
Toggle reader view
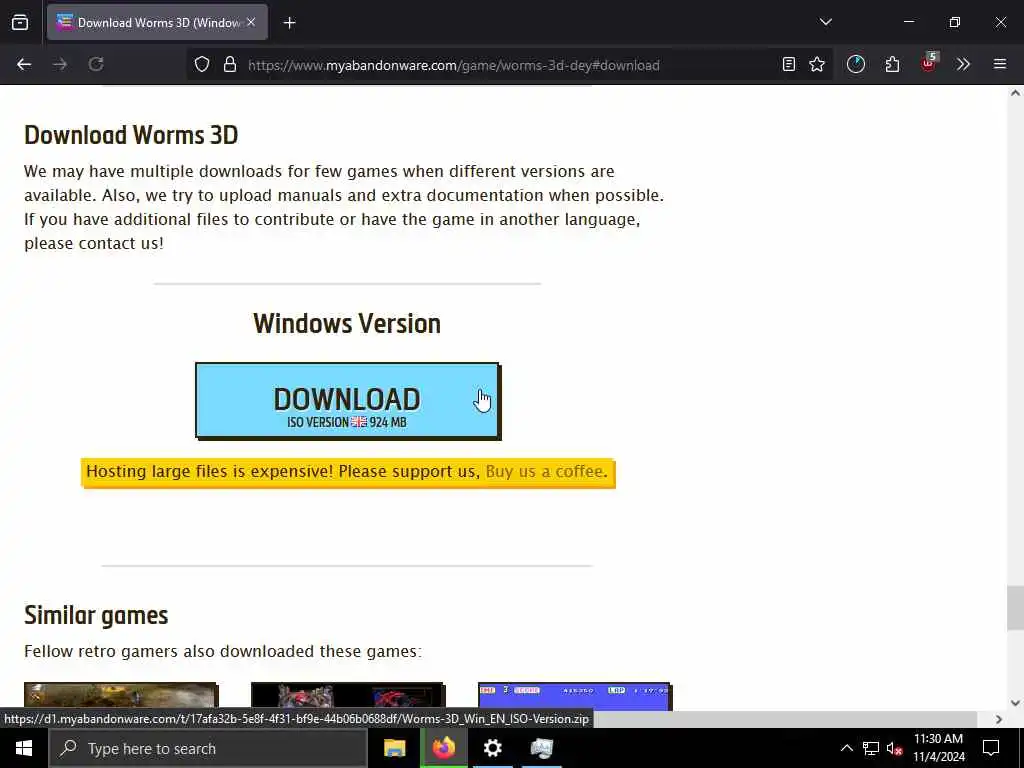pyautogui.click(x=789, y=64)
